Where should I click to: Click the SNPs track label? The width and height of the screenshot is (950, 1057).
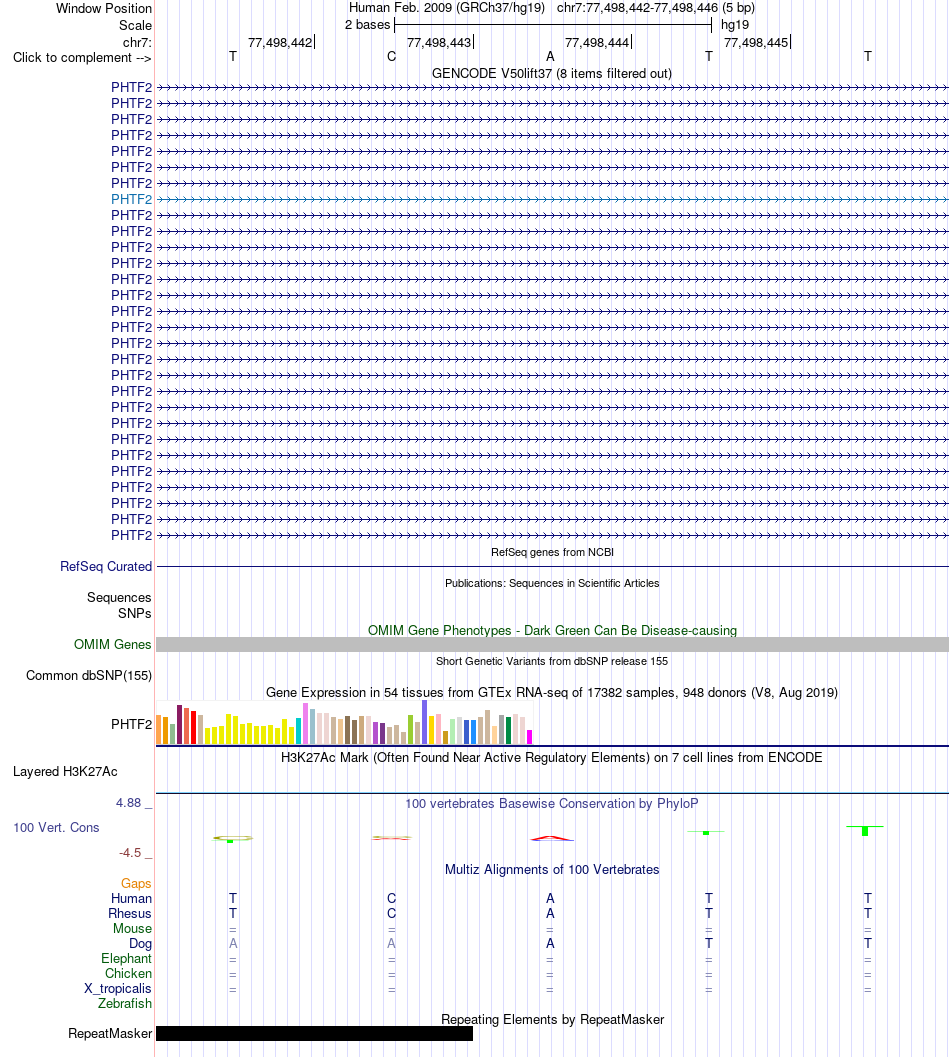[x=135, y=613]
